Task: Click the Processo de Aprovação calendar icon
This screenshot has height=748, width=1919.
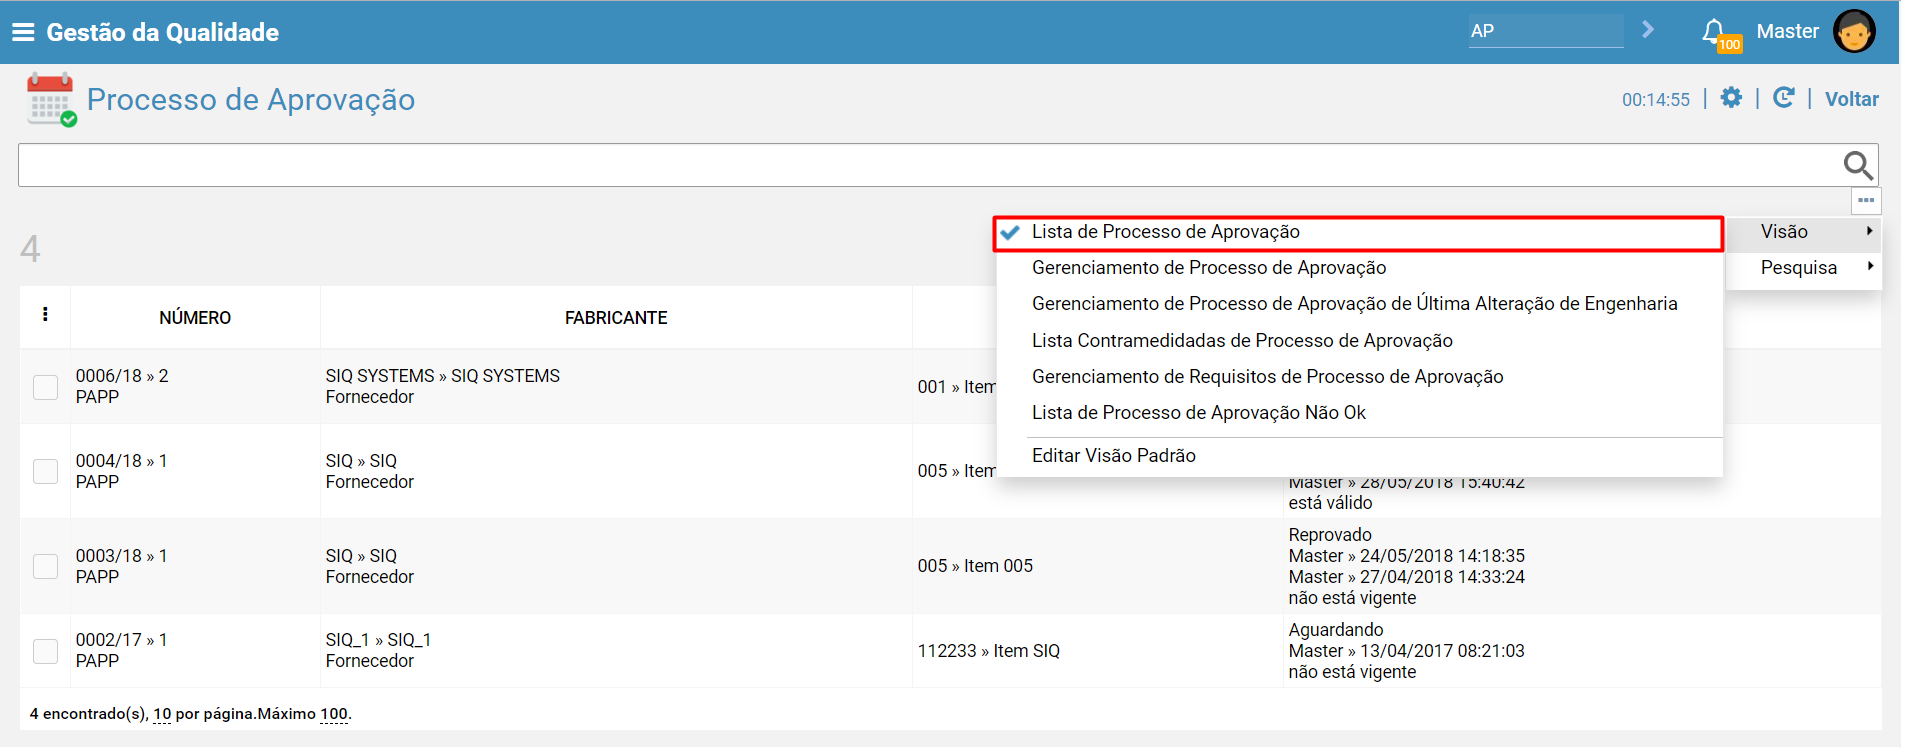Action: [51, 99]
